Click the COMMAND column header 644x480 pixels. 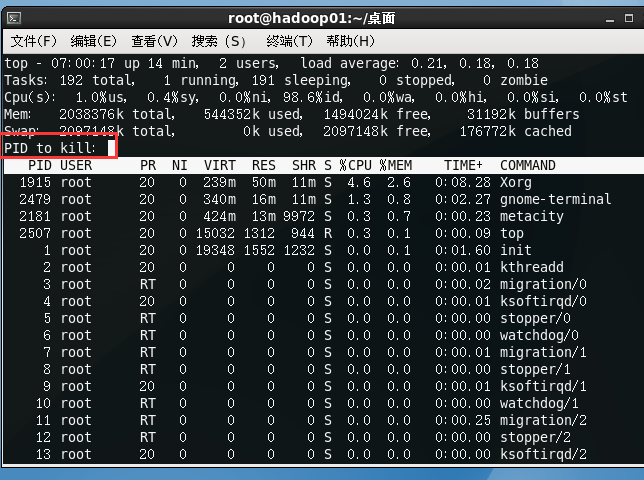click(528, 165)
